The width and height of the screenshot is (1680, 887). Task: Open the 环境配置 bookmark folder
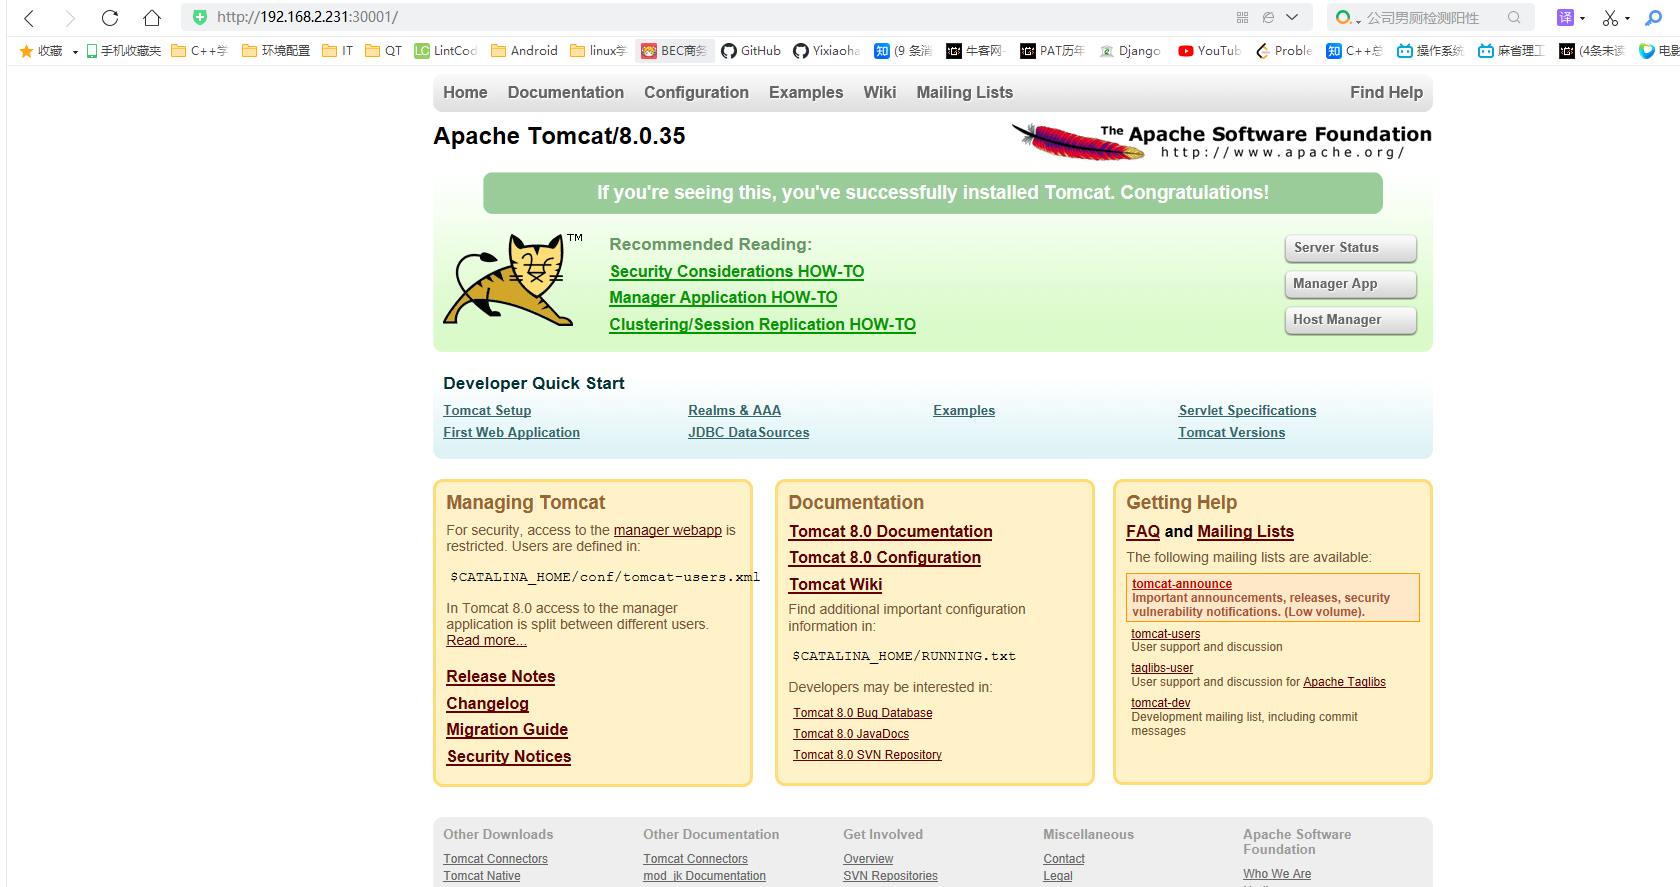tap(276, 51)
